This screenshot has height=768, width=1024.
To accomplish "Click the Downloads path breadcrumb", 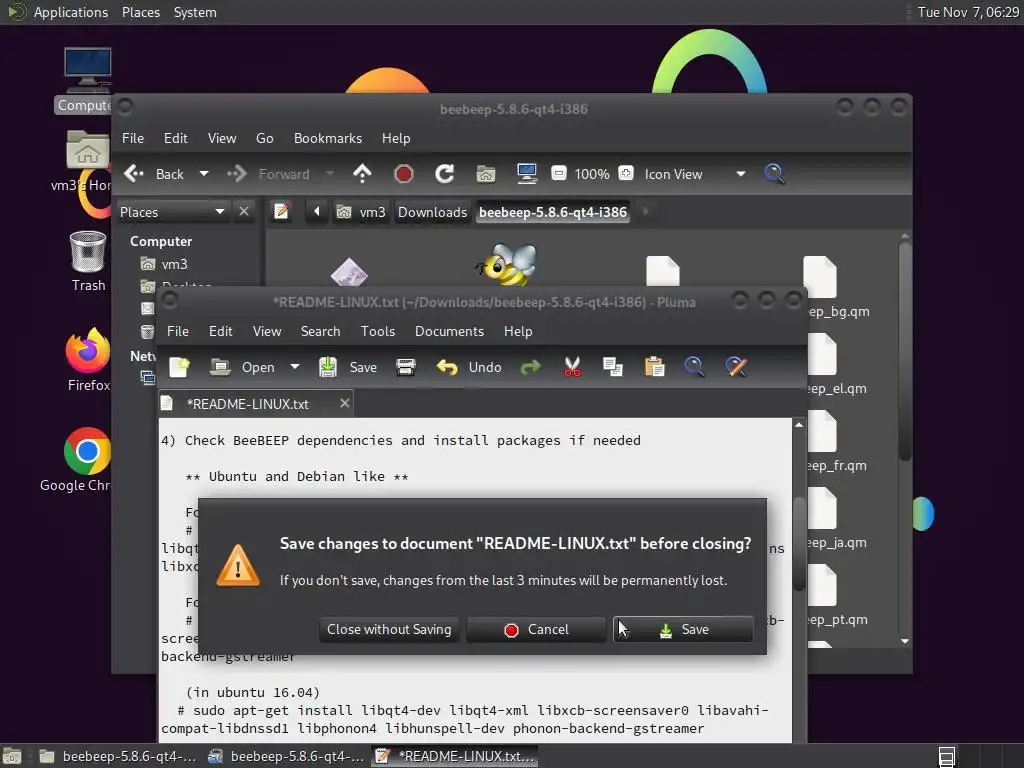I will [x=432, y=212].
